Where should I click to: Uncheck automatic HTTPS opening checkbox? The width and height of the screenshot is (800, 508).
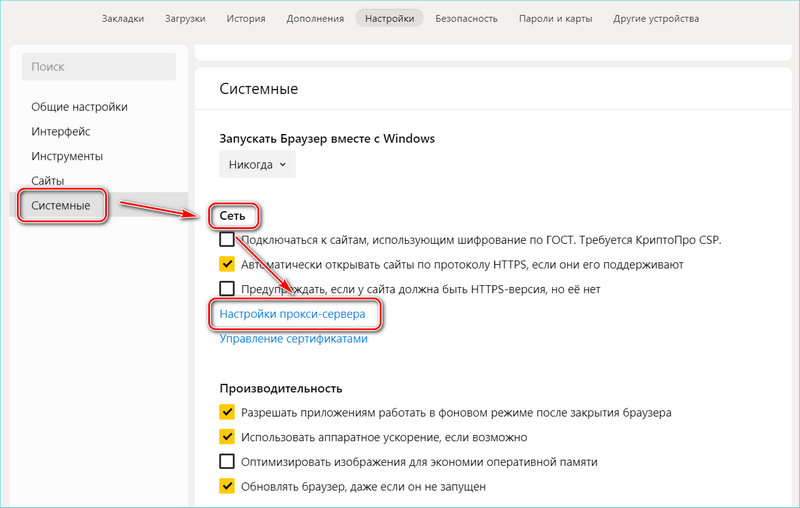pos(227,265)
